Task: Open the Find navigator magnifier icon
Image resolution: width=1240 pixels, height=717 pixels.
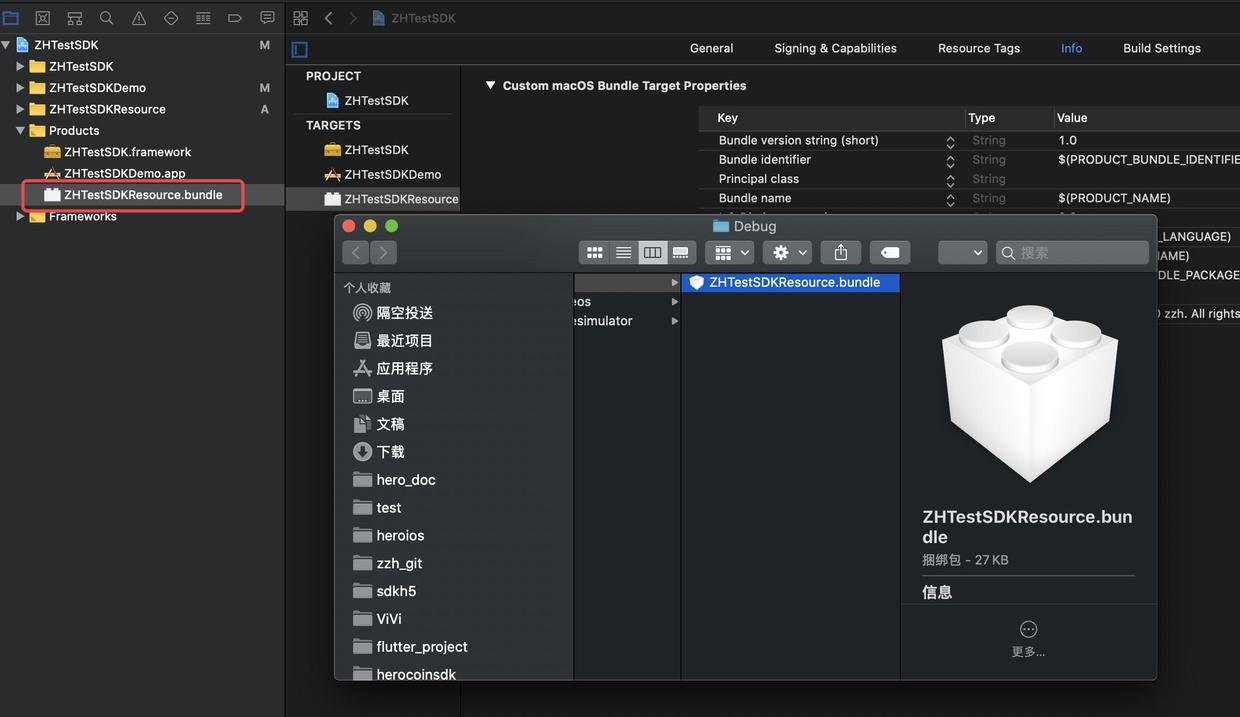Action: [x=107, y=18]
